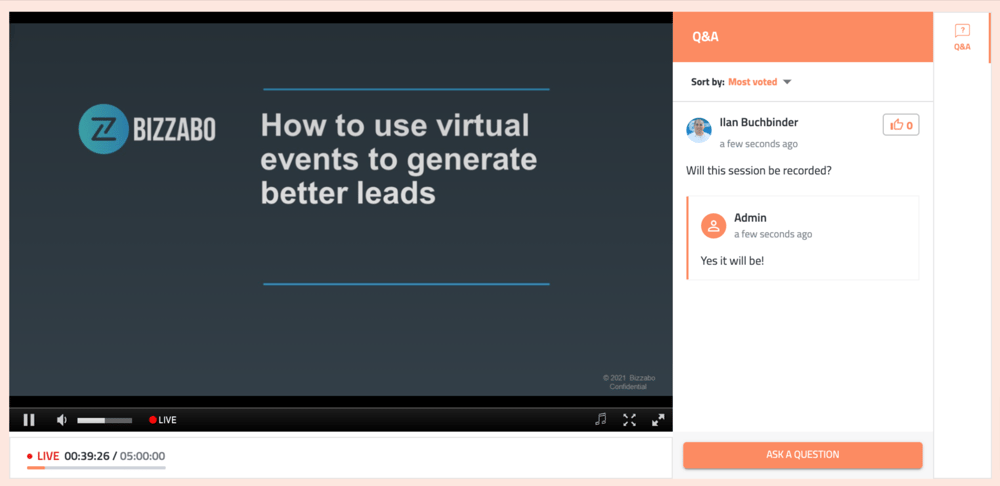This screenshot has width=1000, height=486.
Task: Mute the video speaker icon
Action: [x=62, y=420]
